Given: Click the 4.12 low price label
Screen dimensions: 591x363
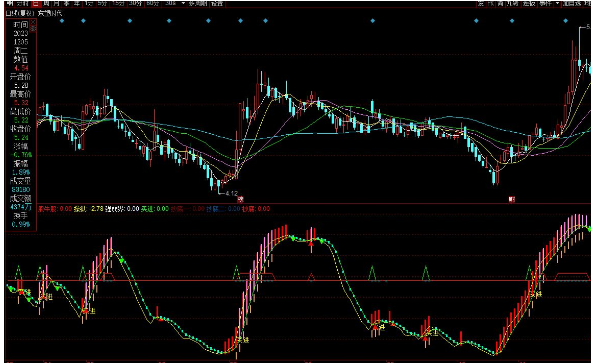Looking at the screenshot, I should coord(231,194).
